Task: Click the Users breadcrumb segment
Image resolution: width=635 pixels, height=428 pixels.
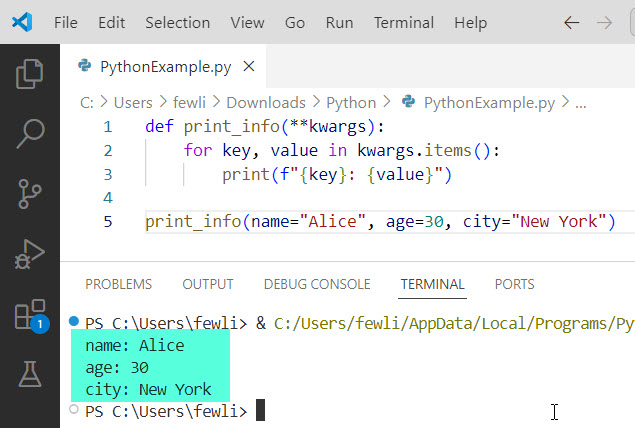Action: click(133, 103)
